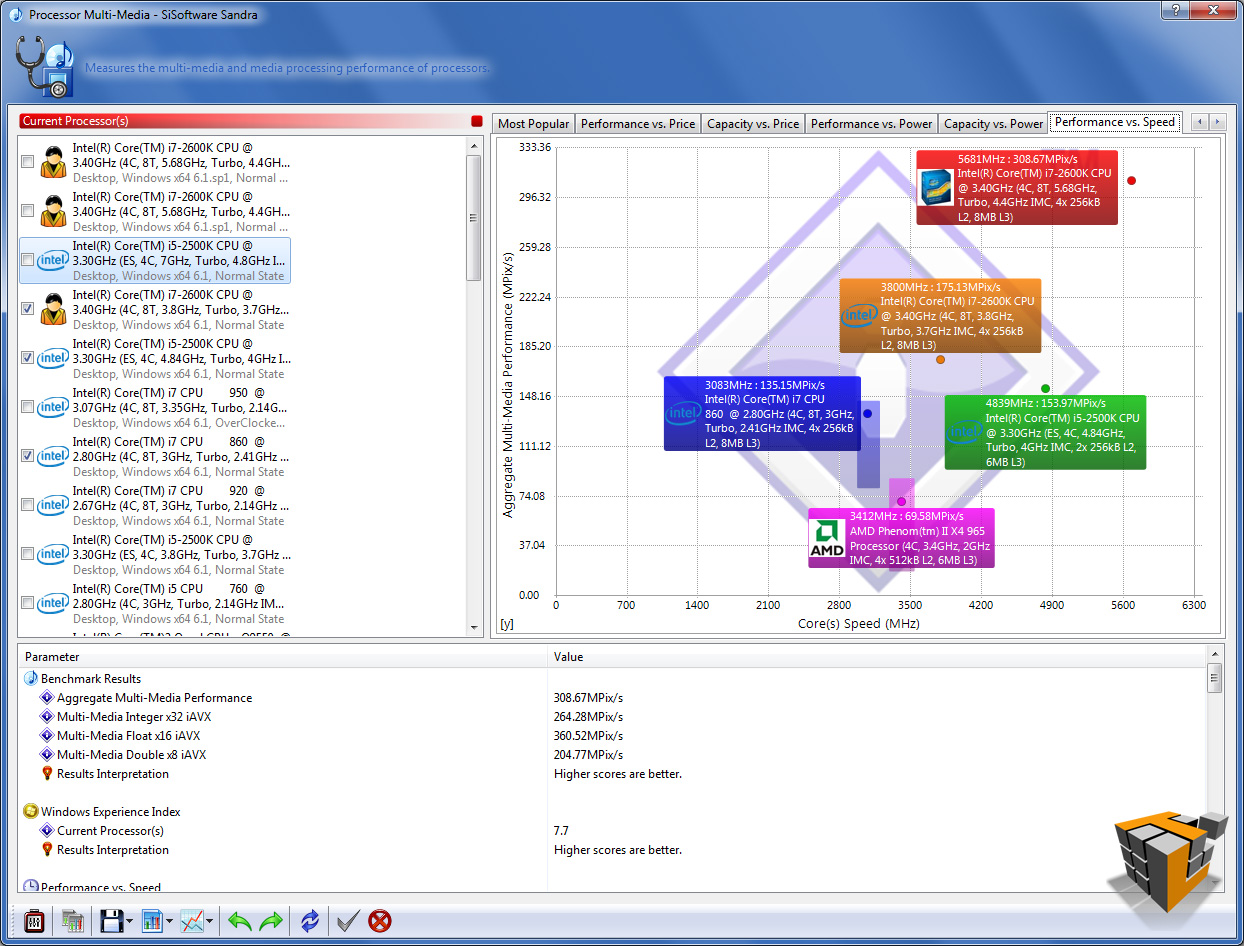This screenshot has height=946, width=1244.
Task: Uncheck the i7-2600K 3.8GHz processor checkbox
Action: tap(27, 309)
